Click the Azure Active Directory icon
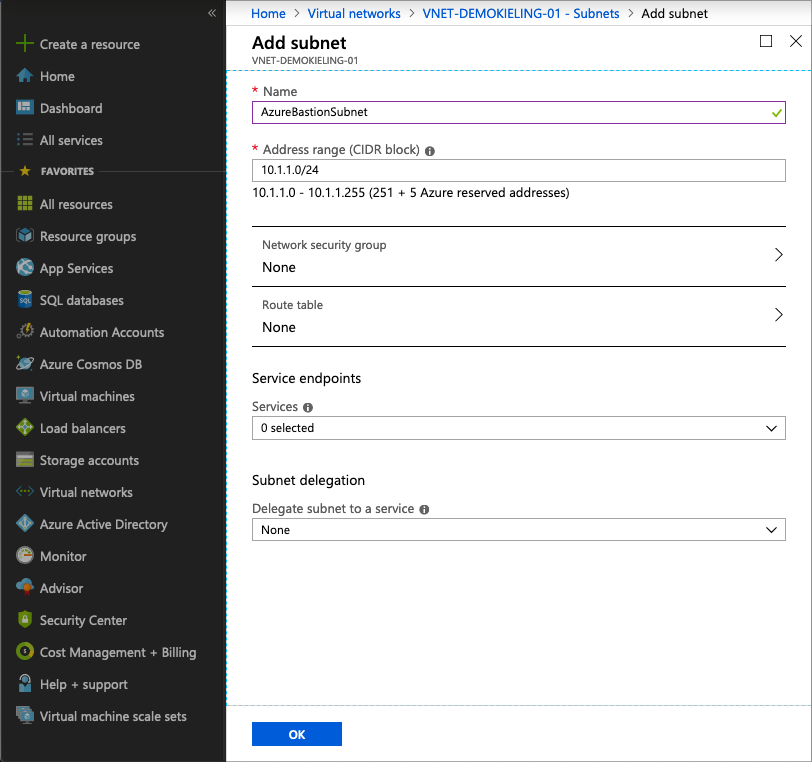812x762 pixels. pyautogui.click(x=24, y=524)
